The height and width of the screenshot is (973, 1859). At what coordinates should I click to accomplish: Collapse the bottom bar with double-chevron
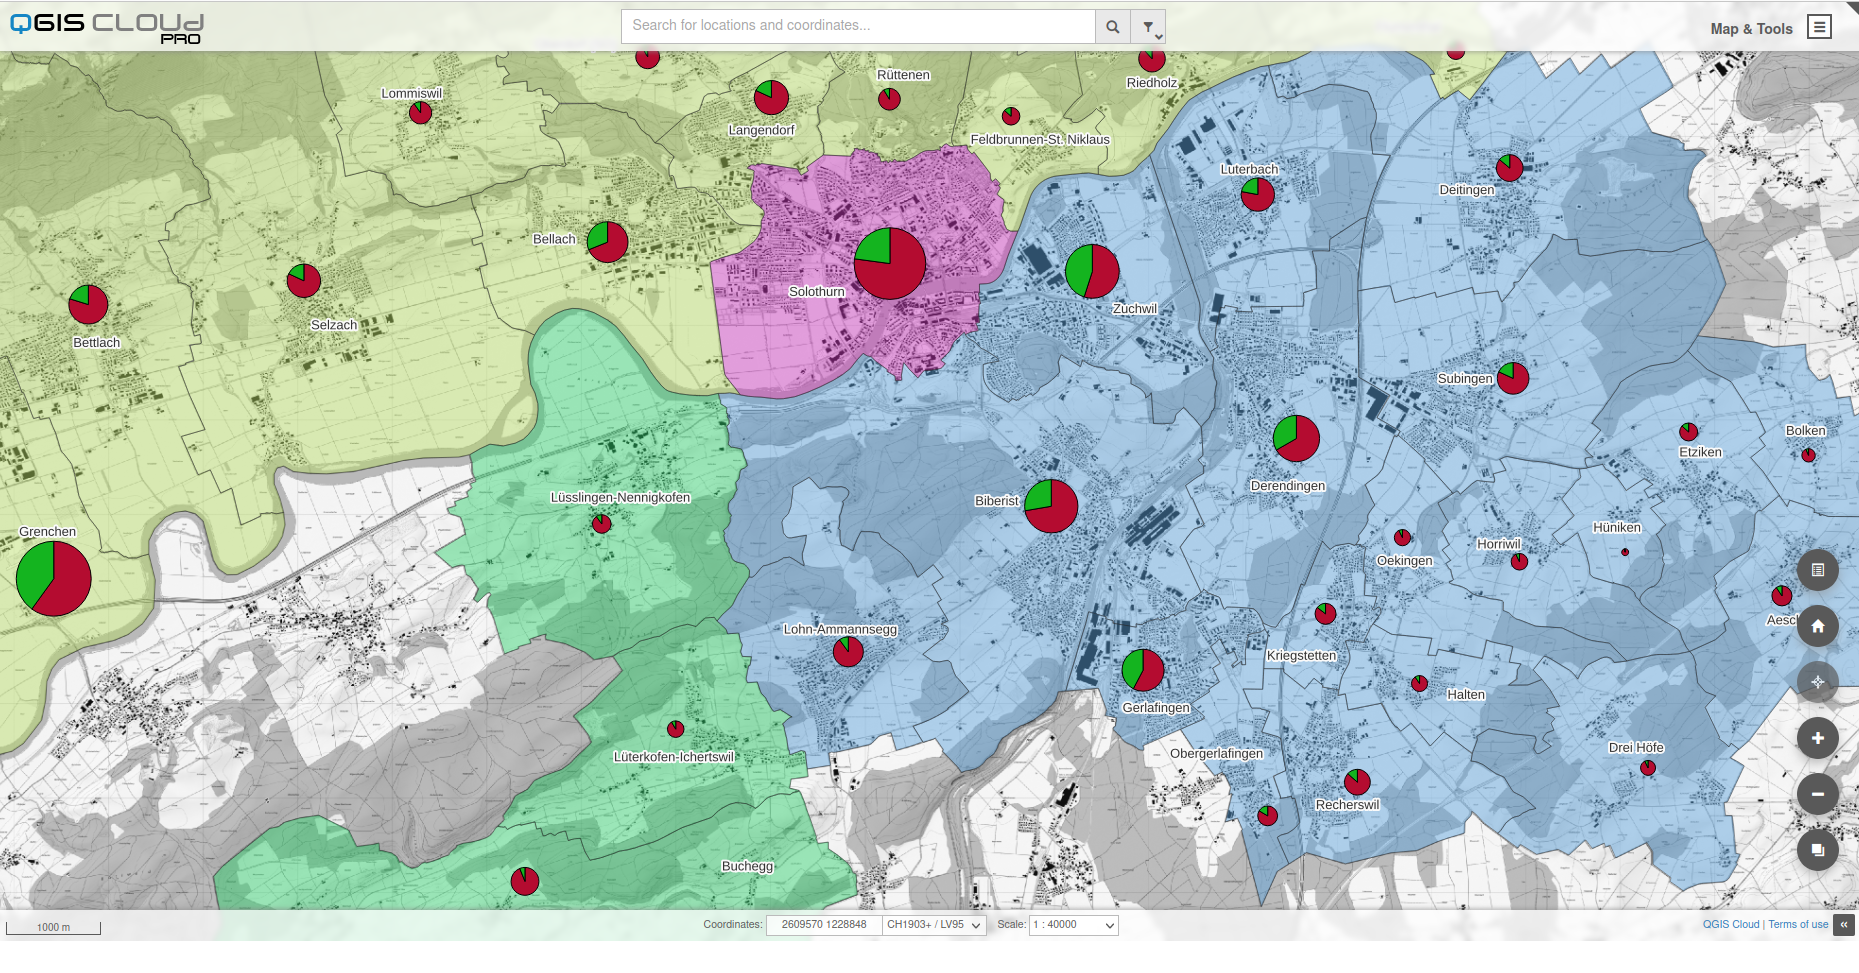tap(1844, 925)
